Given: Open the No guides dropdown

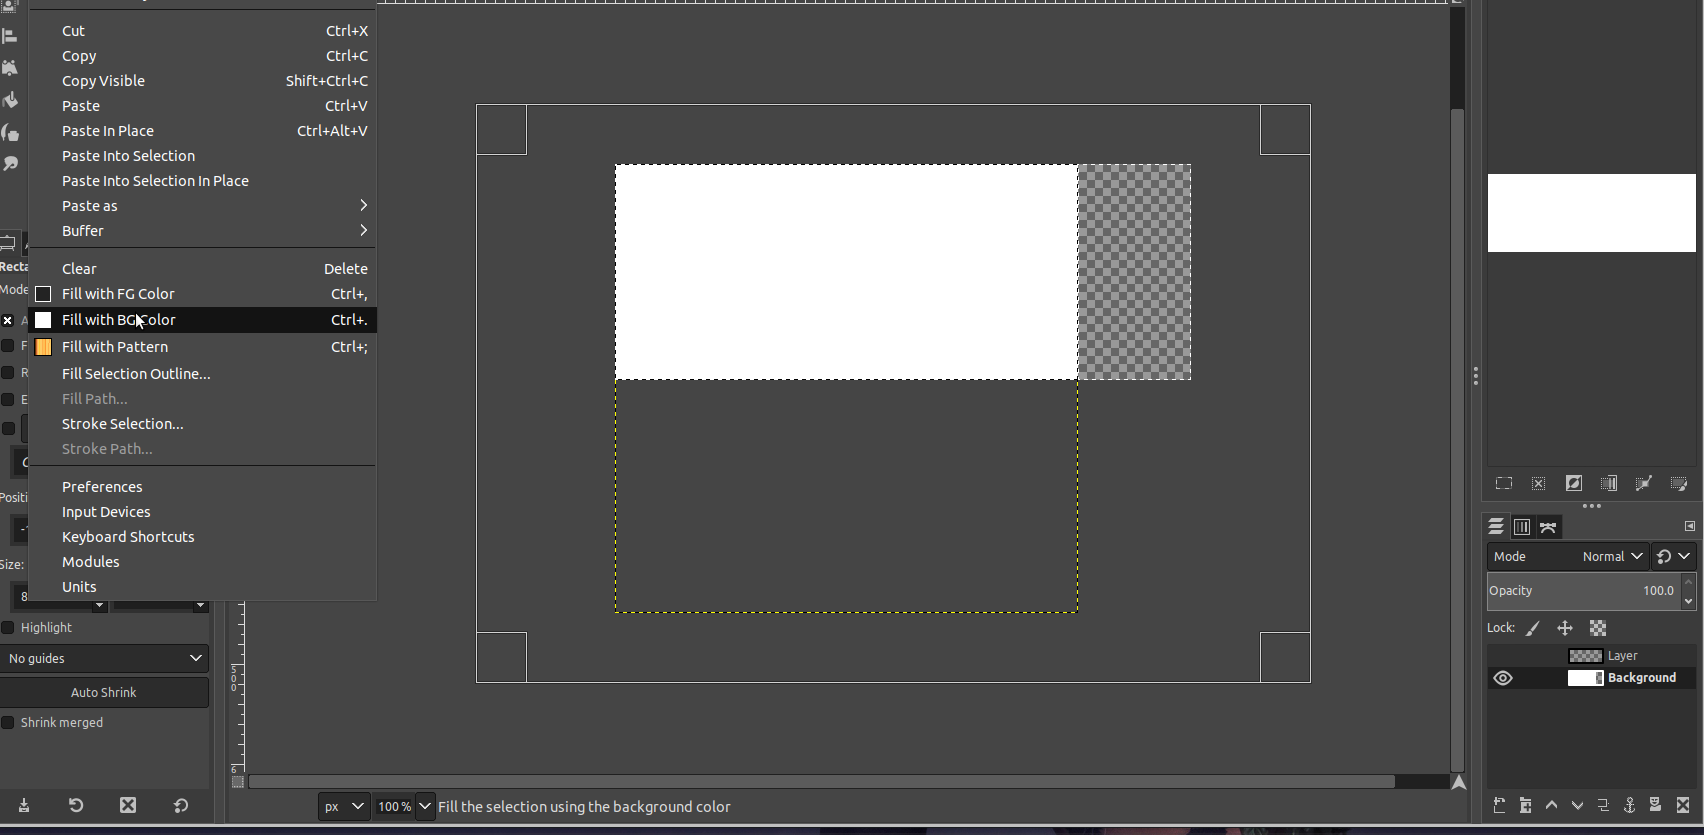Looking at the screenshot, I should coord(105,658).
